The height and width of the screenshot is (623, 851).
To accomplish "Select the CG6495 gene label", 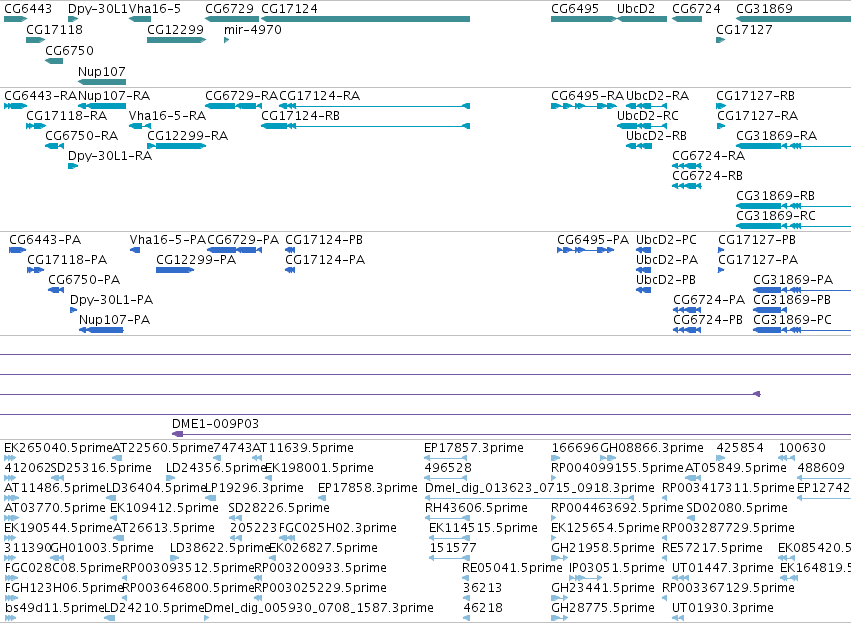I will pyautogui.click(x=575, y=9).
